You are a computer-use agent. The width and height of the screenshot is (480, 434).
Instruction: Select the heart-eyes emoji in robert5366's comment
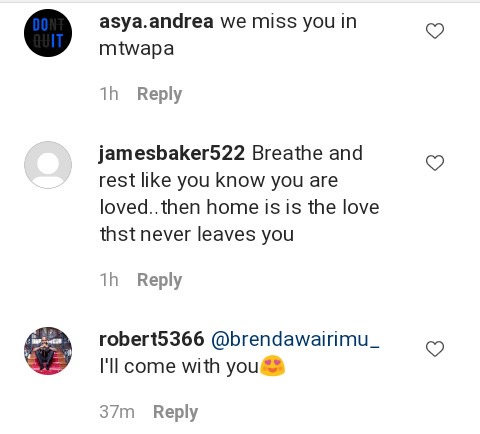(x=273, y=366)
